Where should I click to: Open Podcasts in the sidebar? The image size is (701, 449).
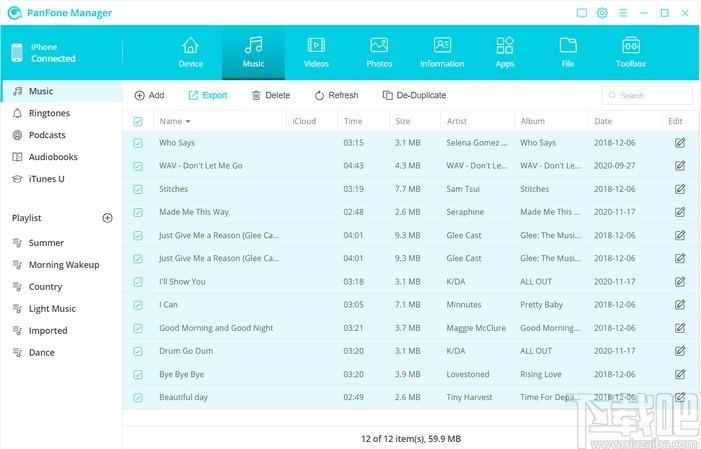coord(61,135)
